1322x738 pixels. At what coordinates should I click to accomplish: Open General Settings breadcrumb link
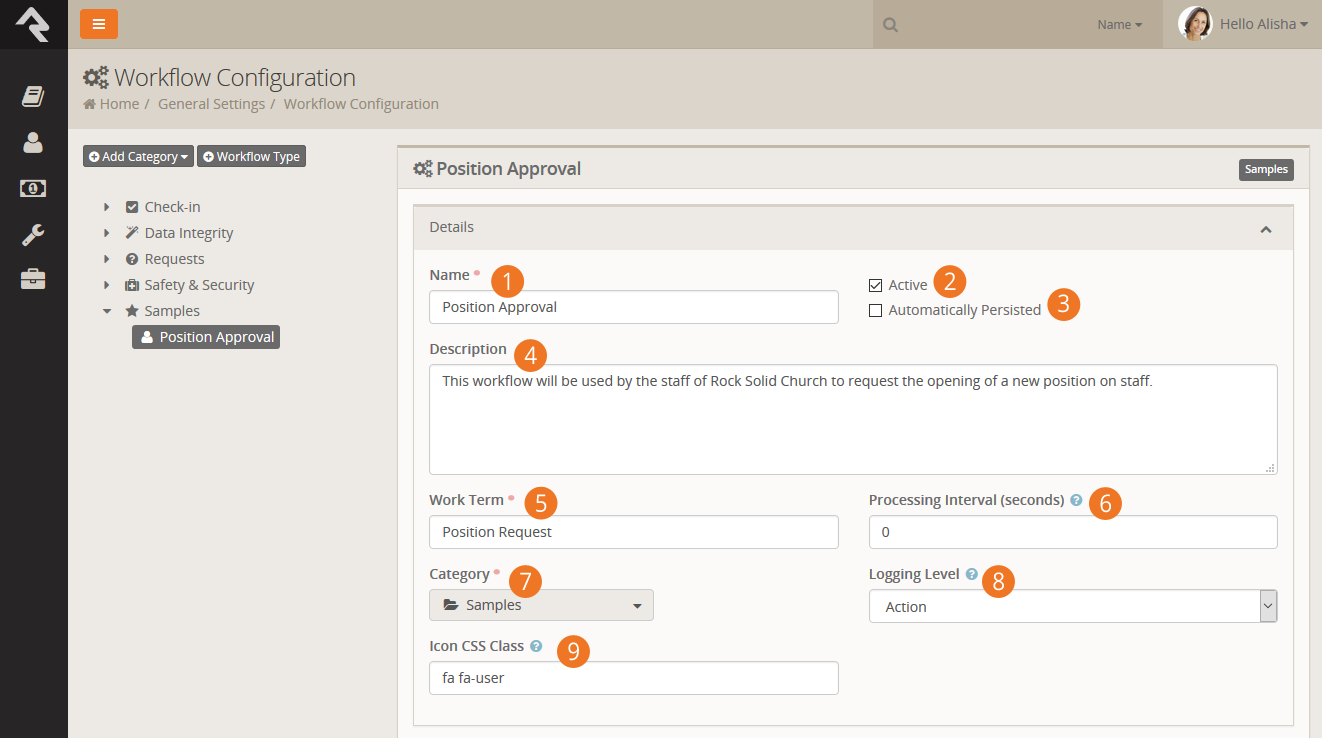click(211, 104)
